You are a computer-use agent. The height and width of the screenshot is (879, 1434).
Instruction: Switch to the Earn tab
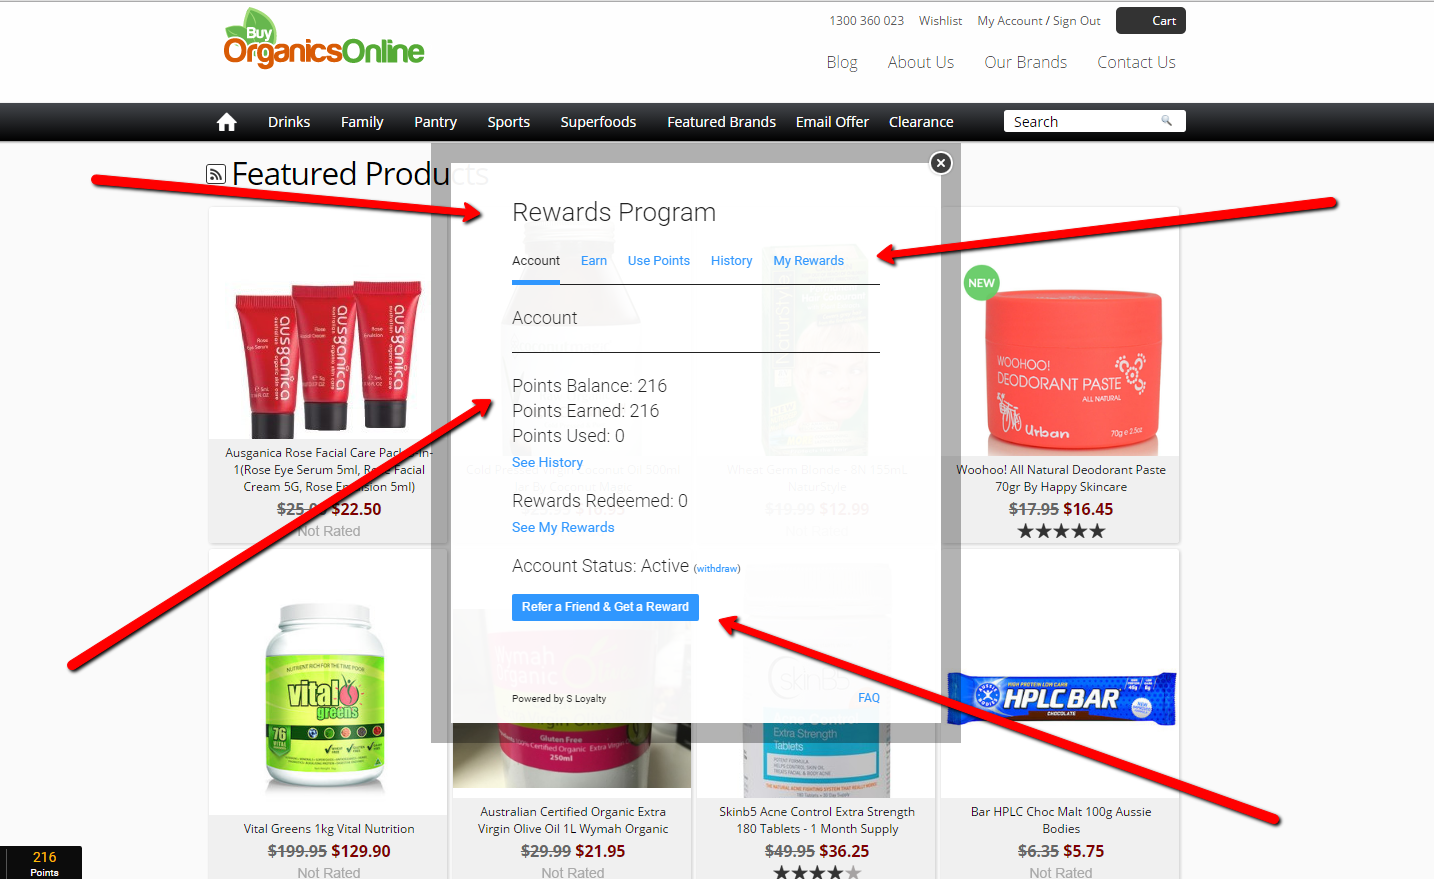pos(594,261)
